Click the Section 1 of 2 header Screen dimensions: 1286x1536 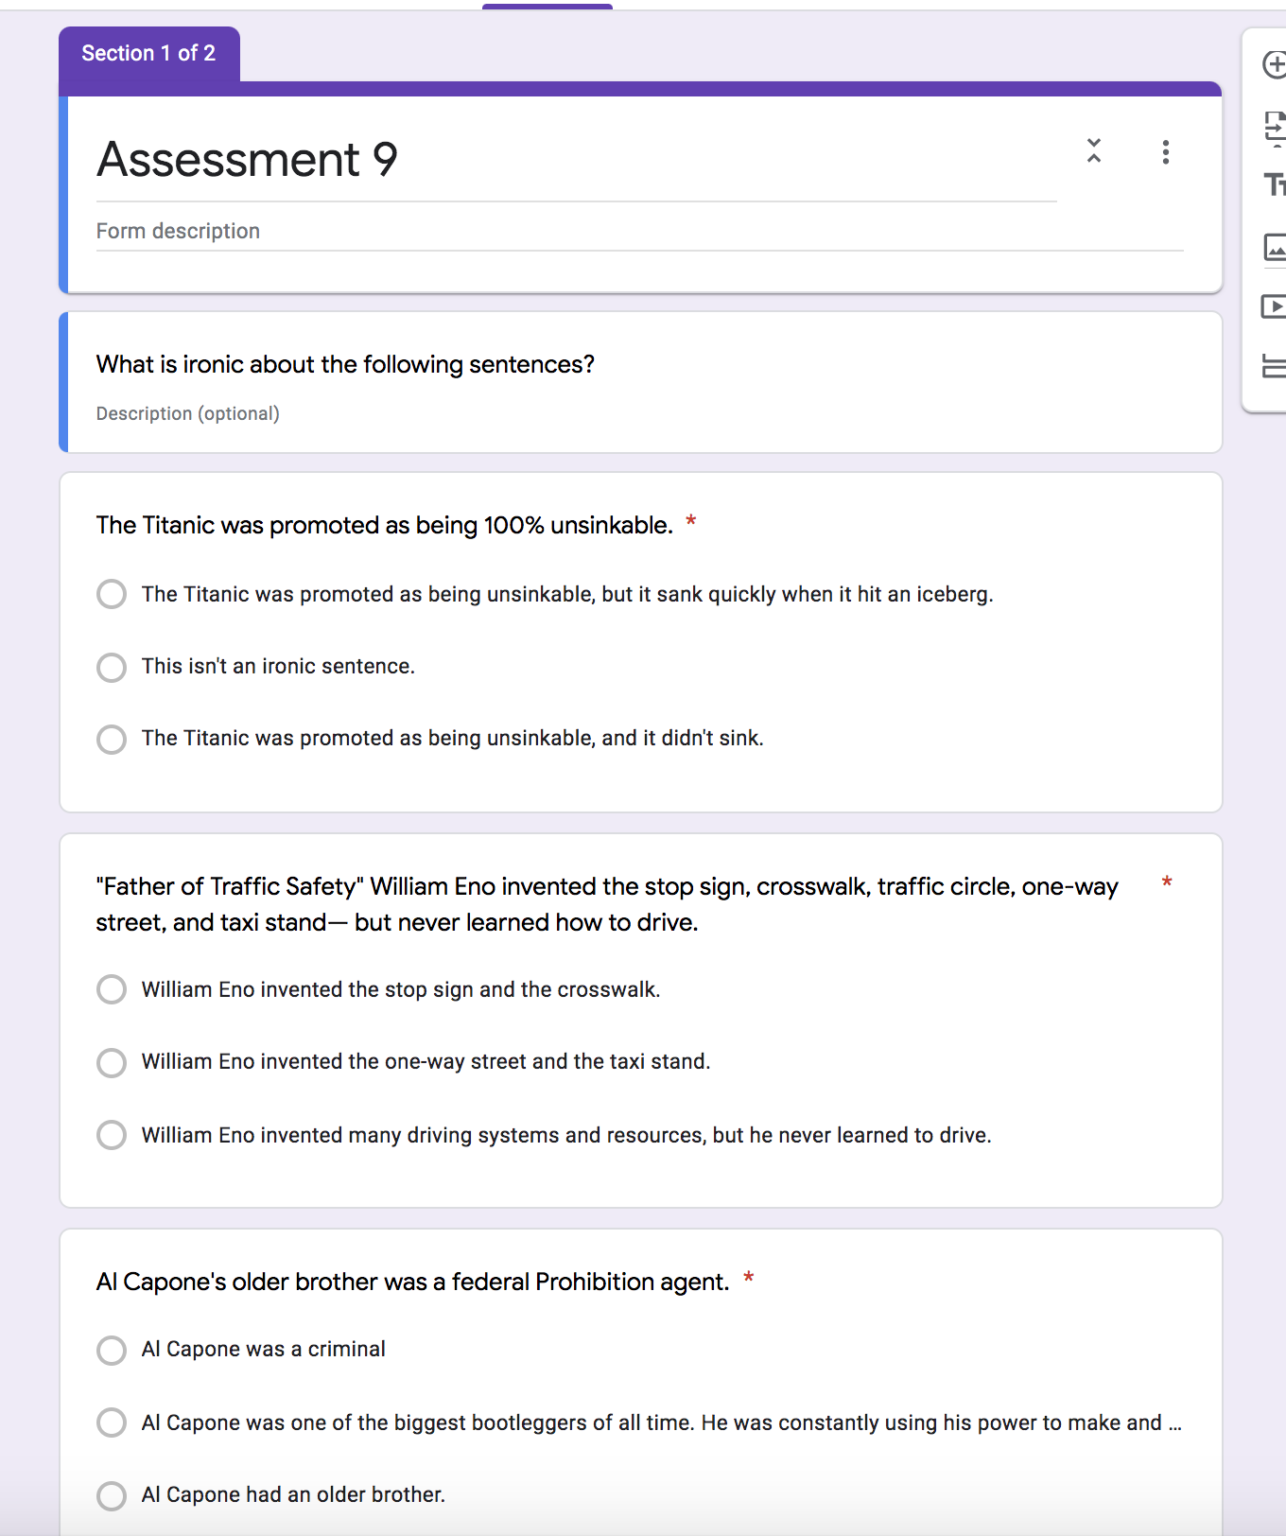click(x=150, y=53)
